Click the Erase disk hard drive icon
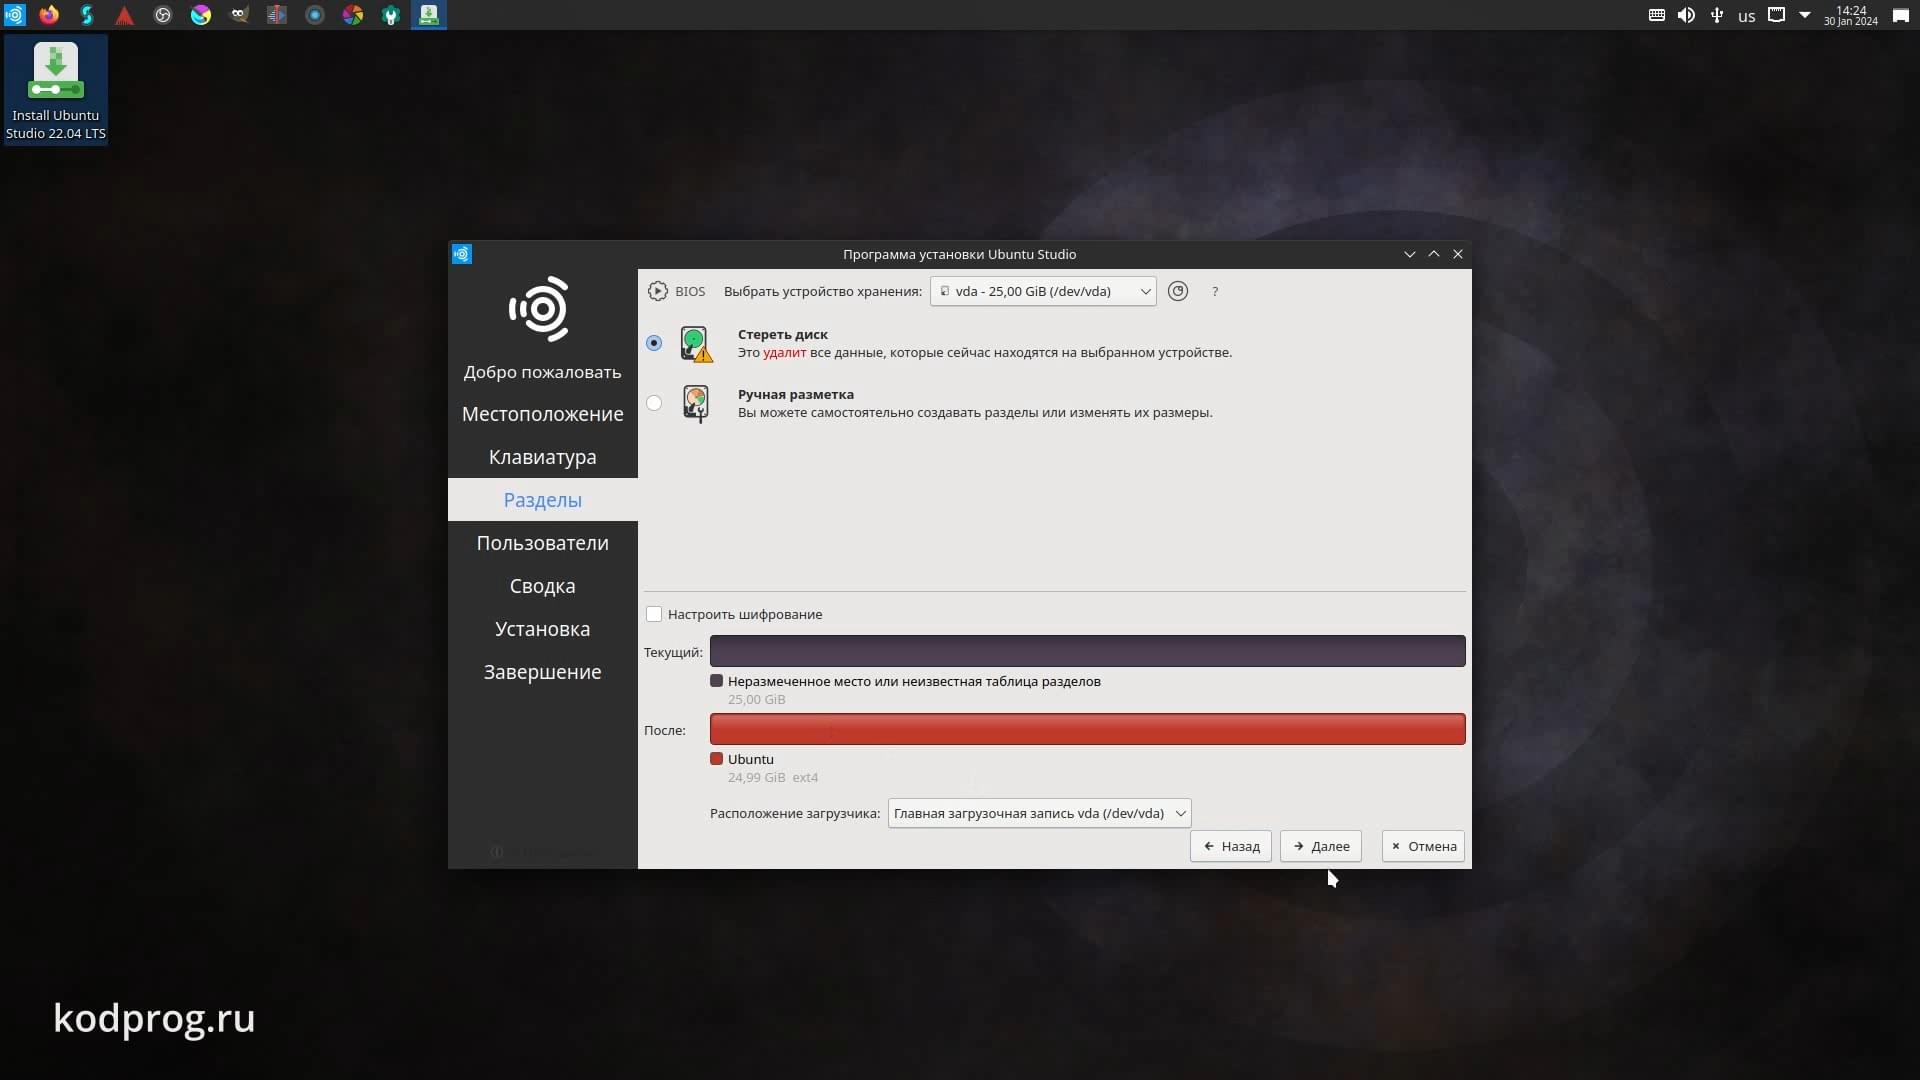The image size is (1920, 1080). (696, 343)
